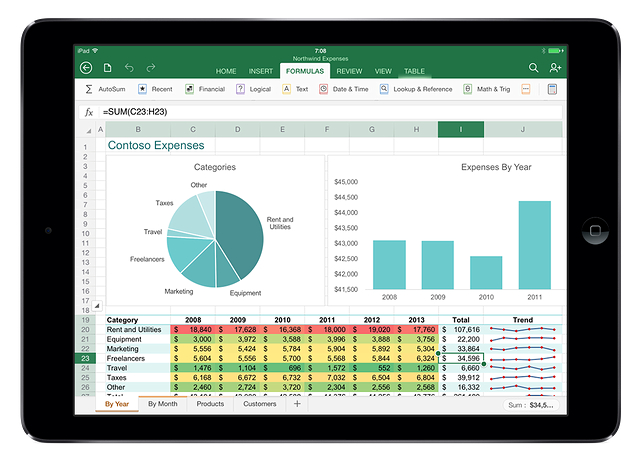Open the Math & Trig functions icon
The width and height of the screenshot is (640, 461).
click(468, 89)
